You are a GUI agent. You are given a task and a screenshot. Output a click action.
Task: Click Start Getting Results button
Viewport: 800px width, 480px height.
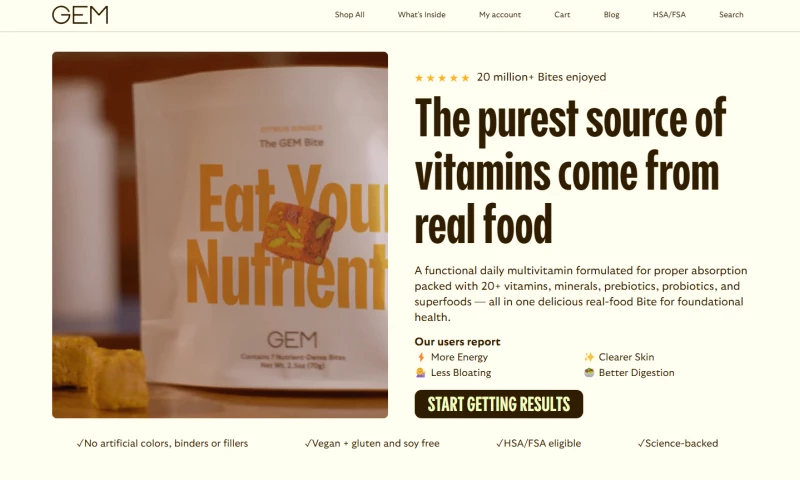pyautogui.click(x=498, y=404)
